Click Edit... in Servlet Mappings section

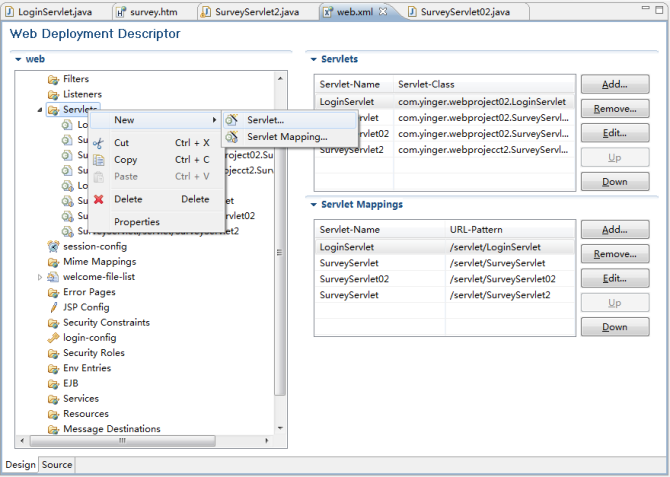point(615,279)
